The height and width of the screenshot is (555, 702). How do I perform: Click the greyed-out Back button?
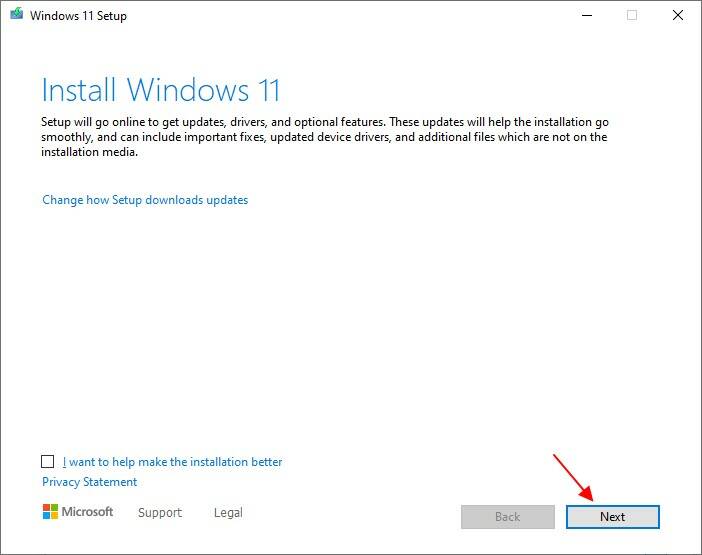tap(508, 517)
